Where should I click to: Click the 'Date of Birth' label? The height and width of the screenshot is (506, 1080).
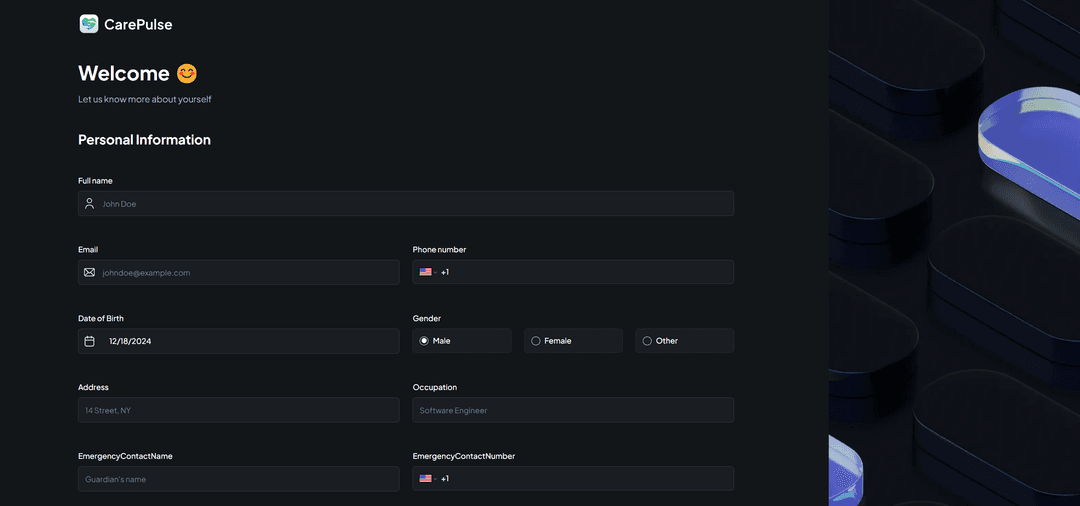pyautogui.click(x=101, y=318)
